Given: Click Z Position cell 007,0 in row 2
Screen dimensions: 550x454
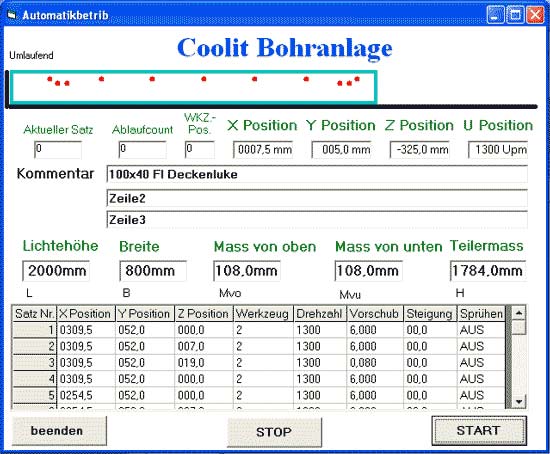Looking at the screenshot, I should click(204, 346).
